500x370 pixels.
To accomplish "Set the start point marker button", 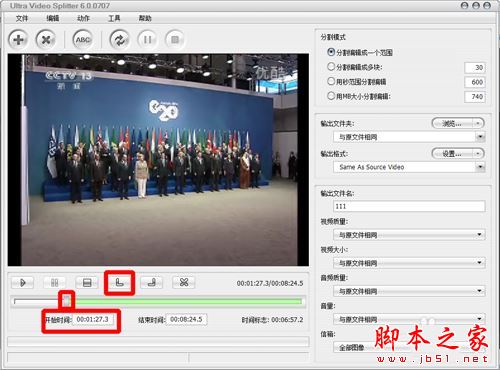I will tap(119, 283).
